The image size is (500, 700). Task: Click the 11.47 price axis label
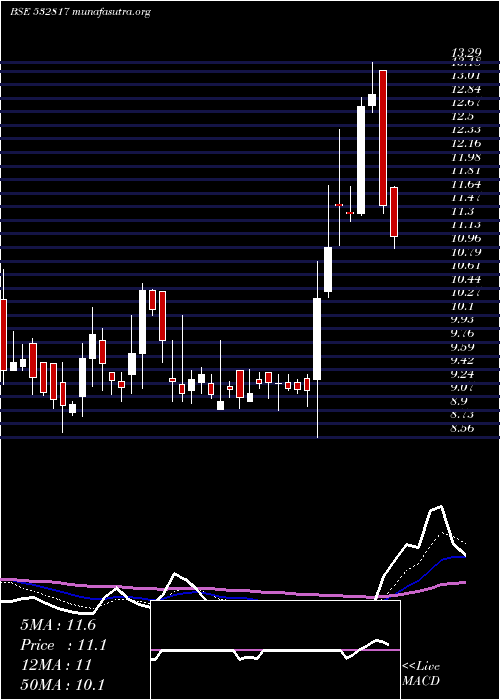point(467,198)
